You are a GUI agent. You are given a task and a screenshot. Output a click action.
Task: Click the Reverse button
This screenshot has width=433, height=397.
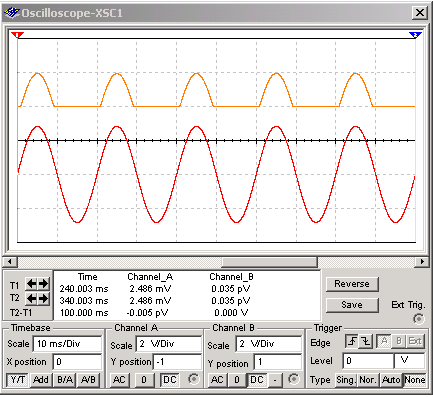tap(352, 284)
